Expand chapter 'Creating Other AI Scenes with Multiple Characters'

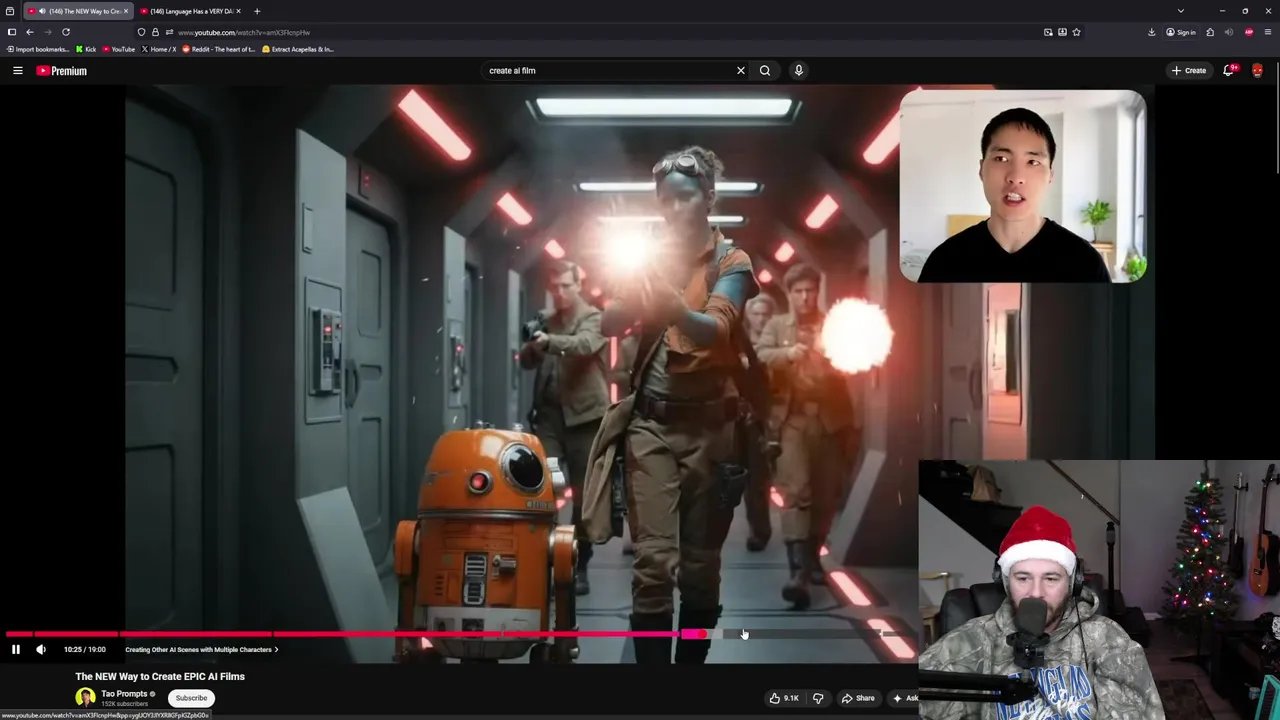click(201, 649)
